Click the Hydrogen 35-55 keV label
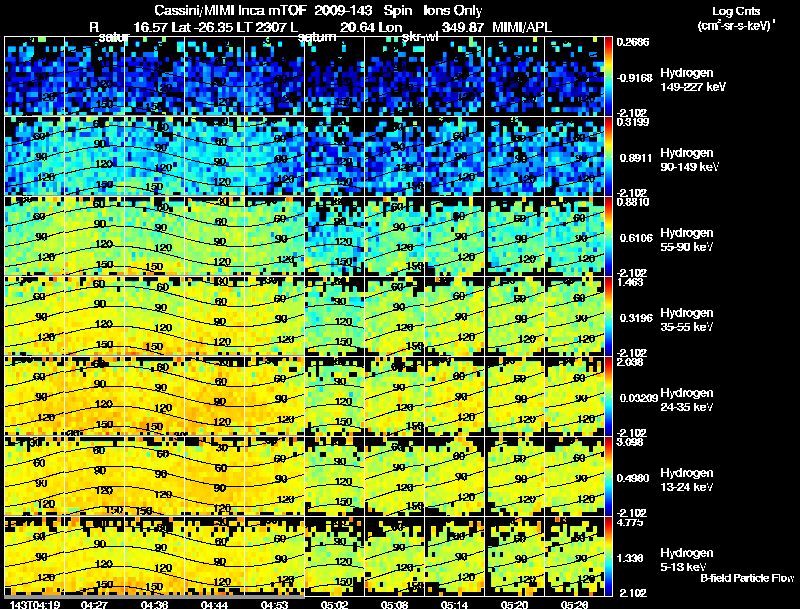Screen dimensions: 800x609 687,320
